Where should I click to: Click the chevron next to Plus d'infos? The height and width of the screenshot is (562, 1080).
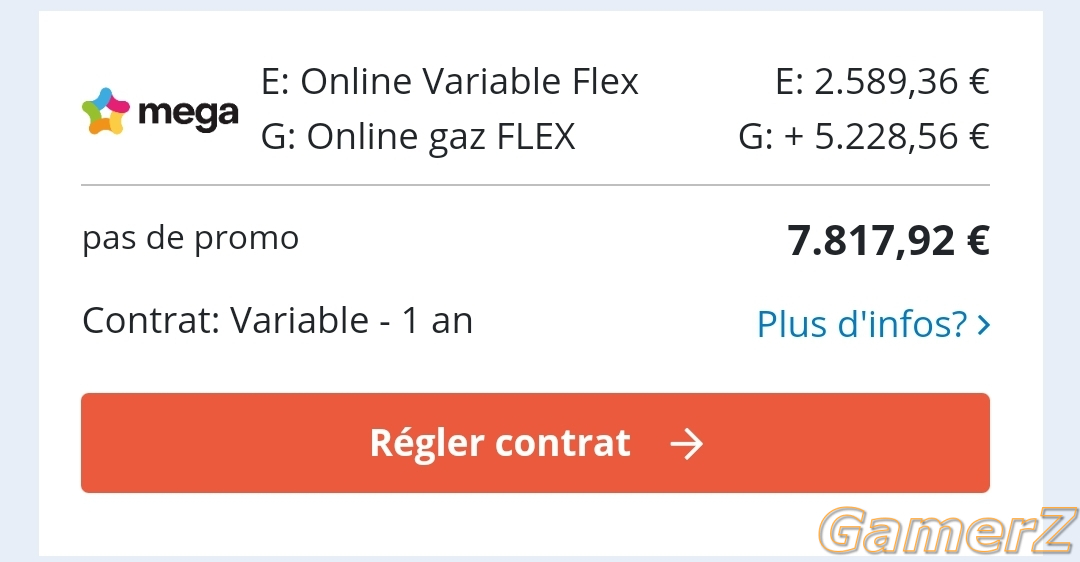tap(984, 324)
